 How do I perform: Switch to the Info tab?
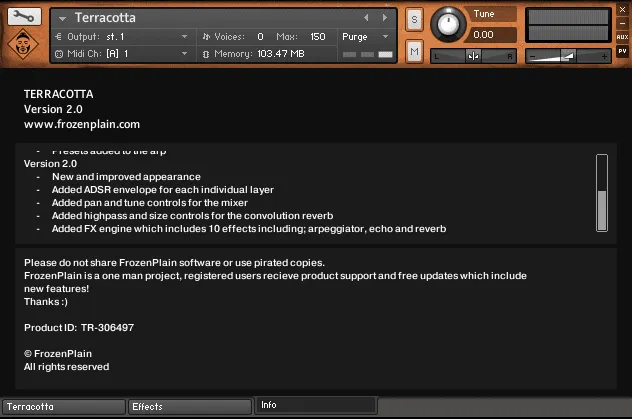(316, 405)
